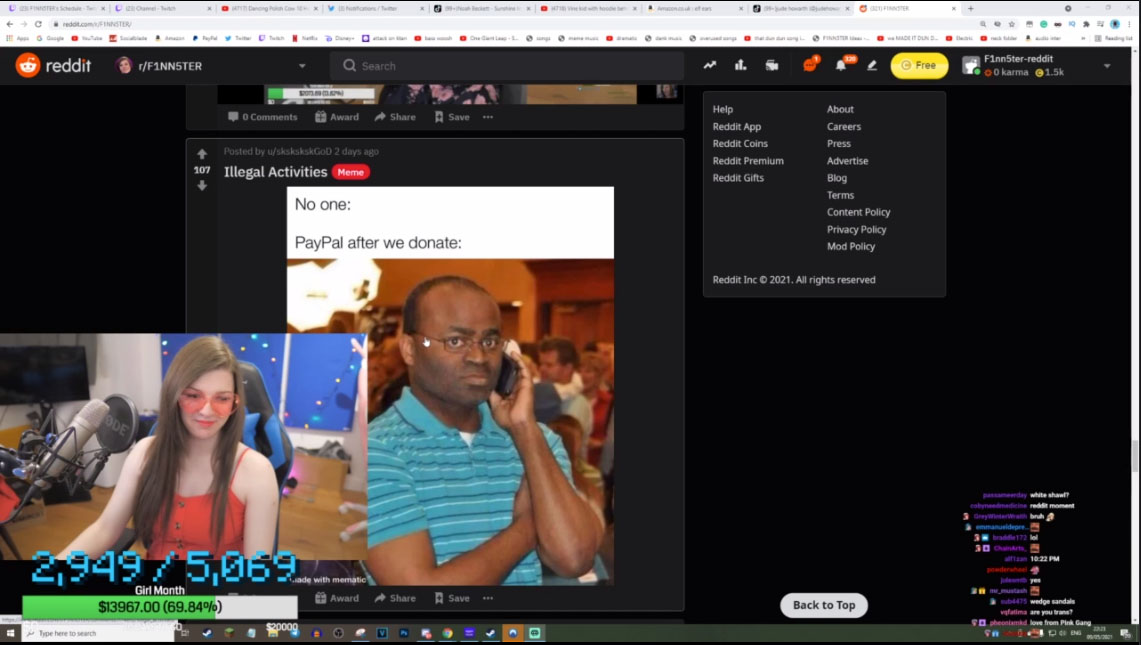Open the Chrome three-dot menu
1141x645 pixels.
click(1129, 24)
